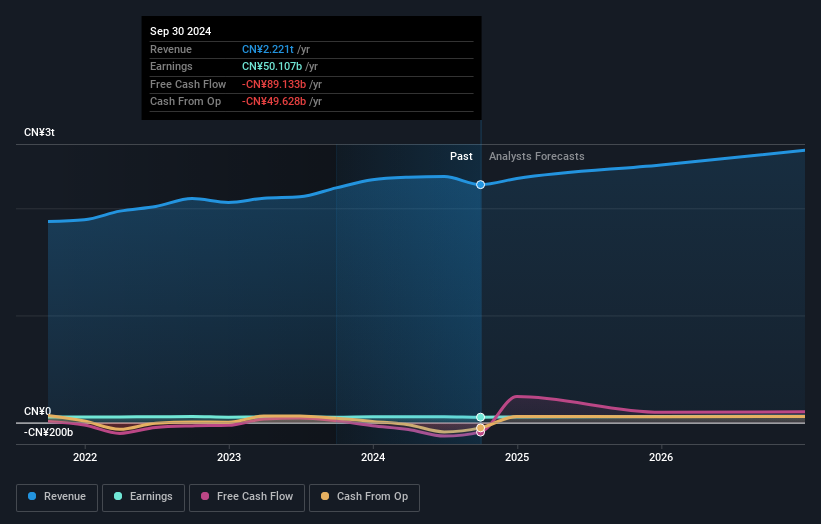Click the 2022 x-axis label
This screenshot has width=821, height=524.
coord(85,458)
